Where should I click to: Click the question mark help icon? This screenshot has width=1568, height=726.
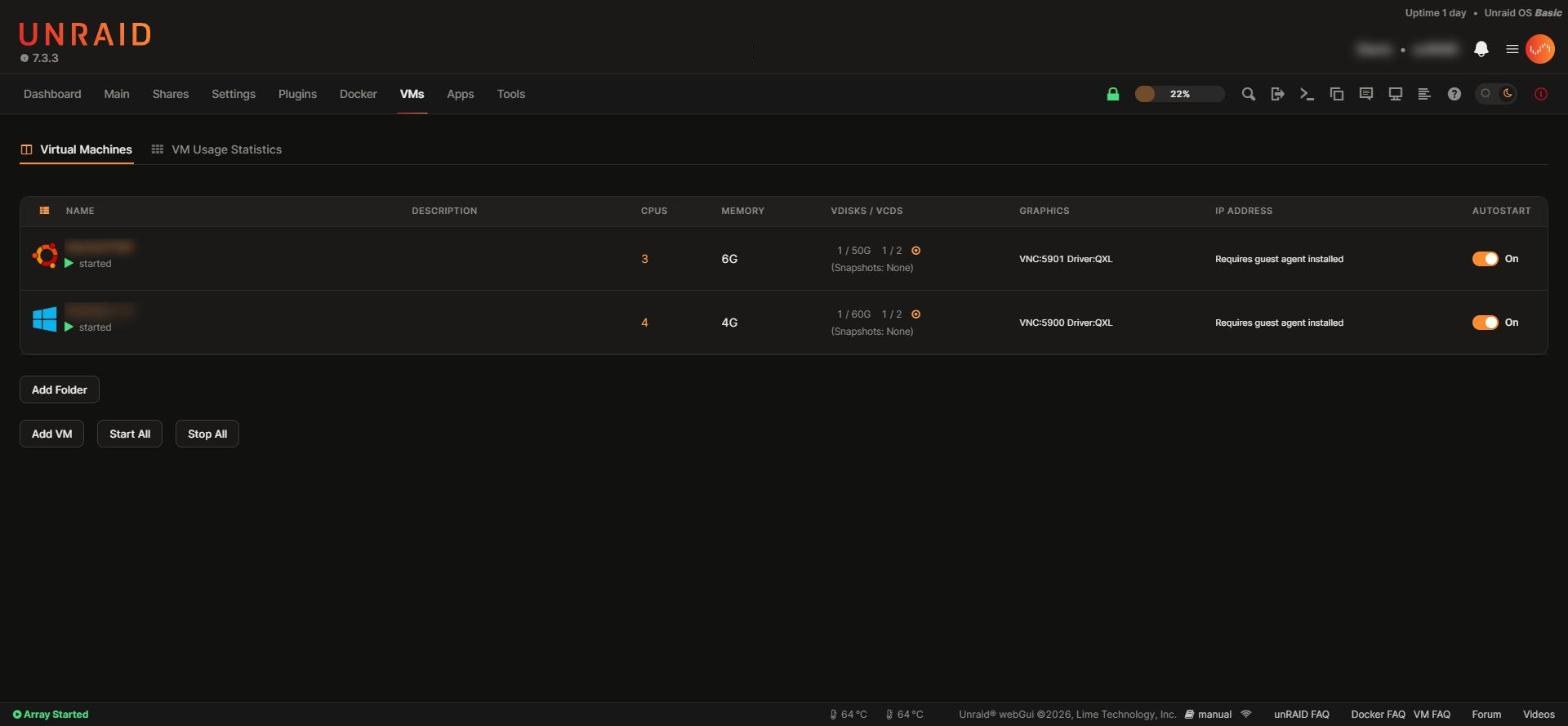1454,94
